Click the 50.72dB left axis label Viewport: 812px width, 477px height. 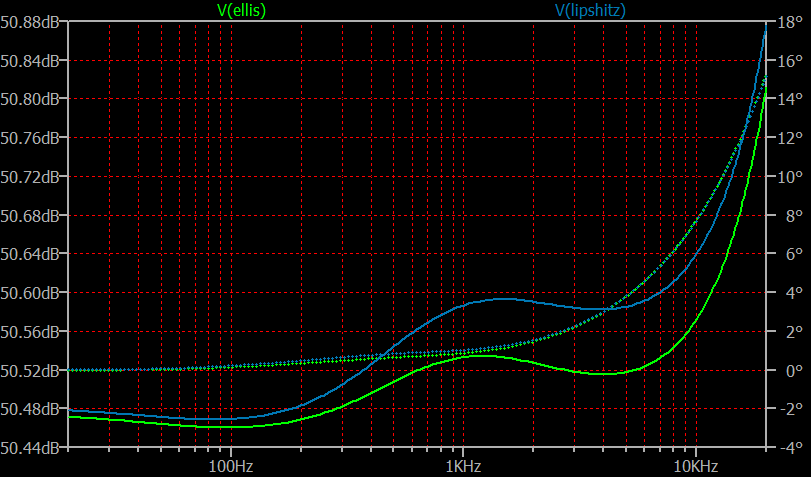[29, 177]
